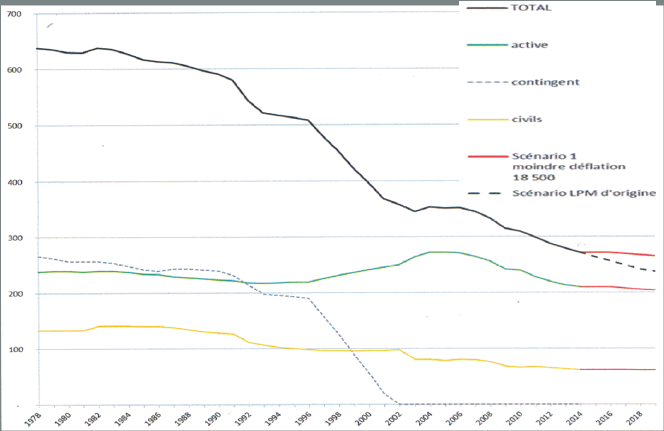
Task: Click x-axis year label 2006
Action: 454,418
